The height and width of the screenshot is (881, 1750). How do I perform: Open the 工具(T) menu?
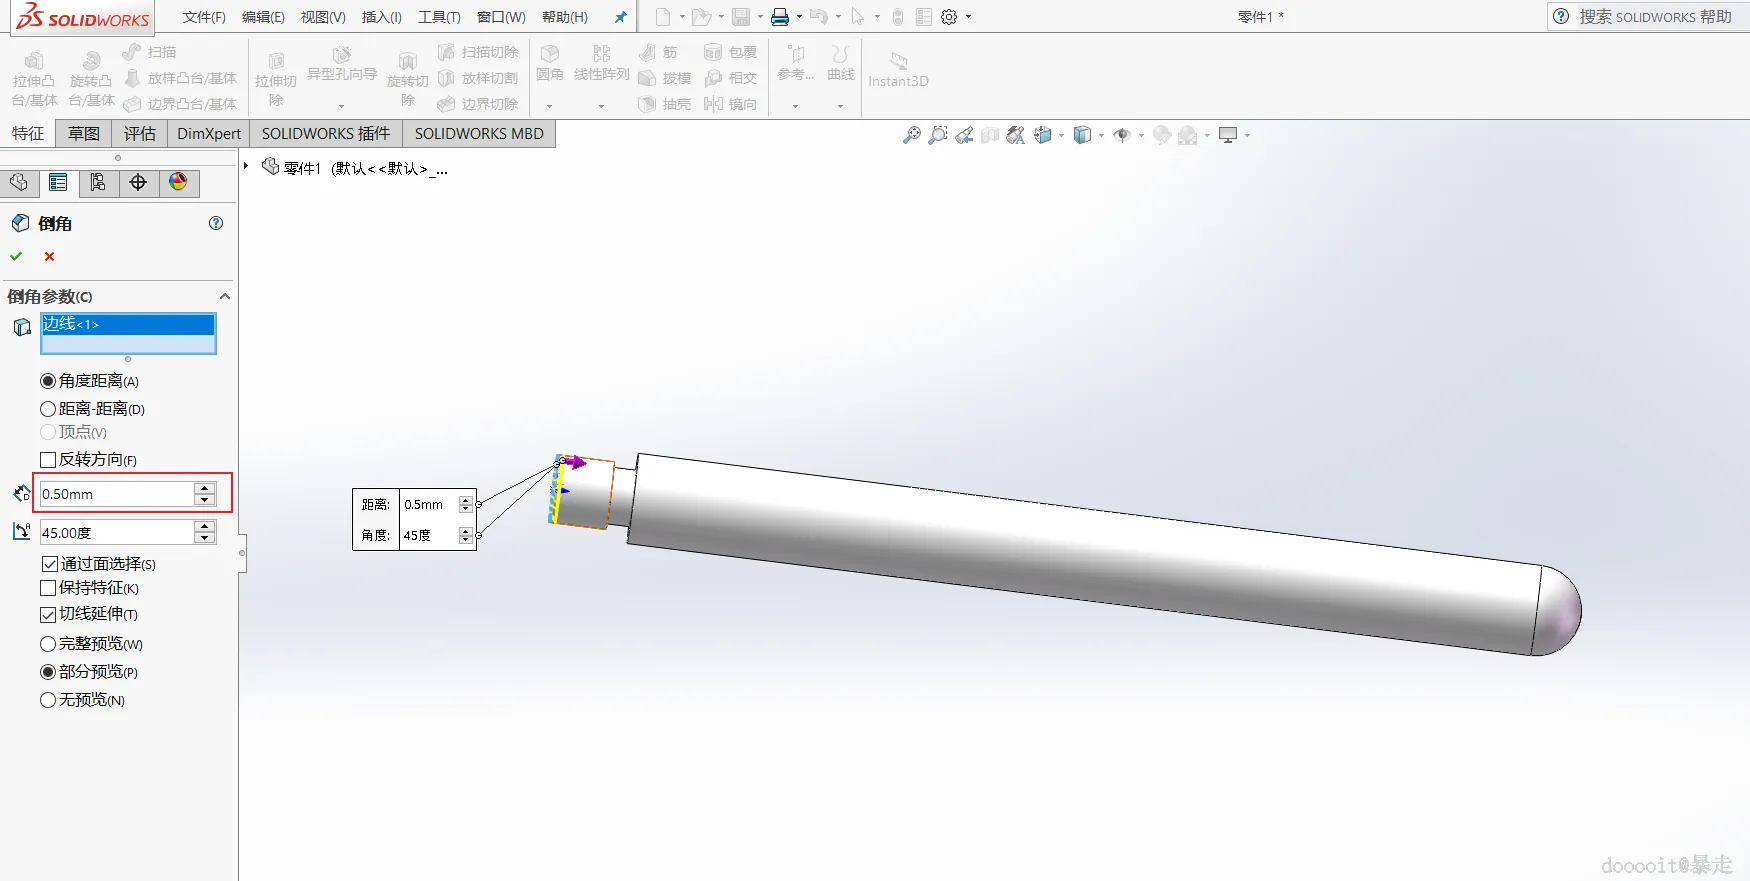pos(439,17)
